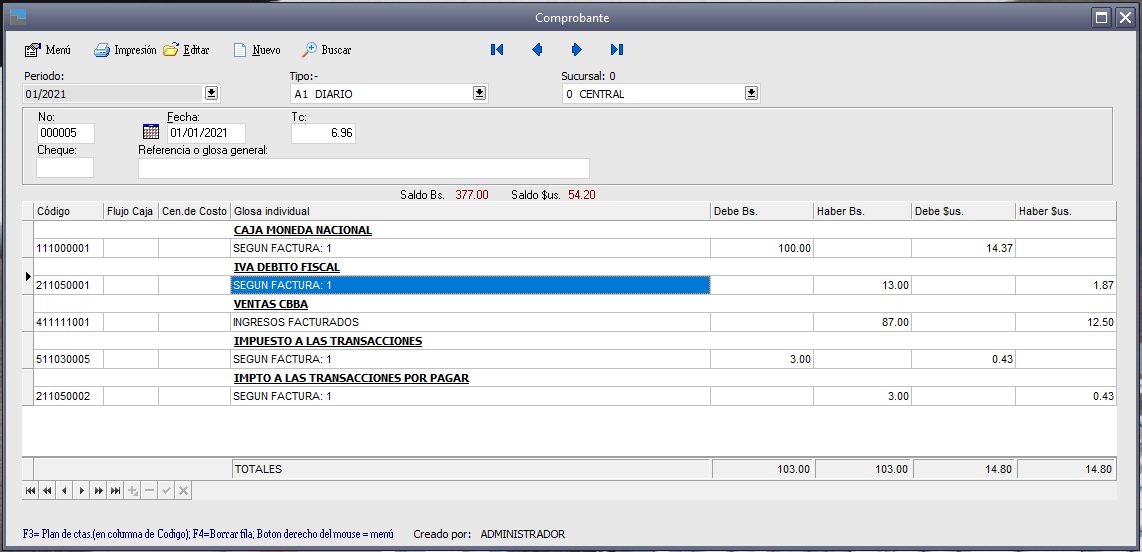Select code cell 211050002
Image resolution: width=1142 pixels, height=552 pixels.
[x=68, y=396]
